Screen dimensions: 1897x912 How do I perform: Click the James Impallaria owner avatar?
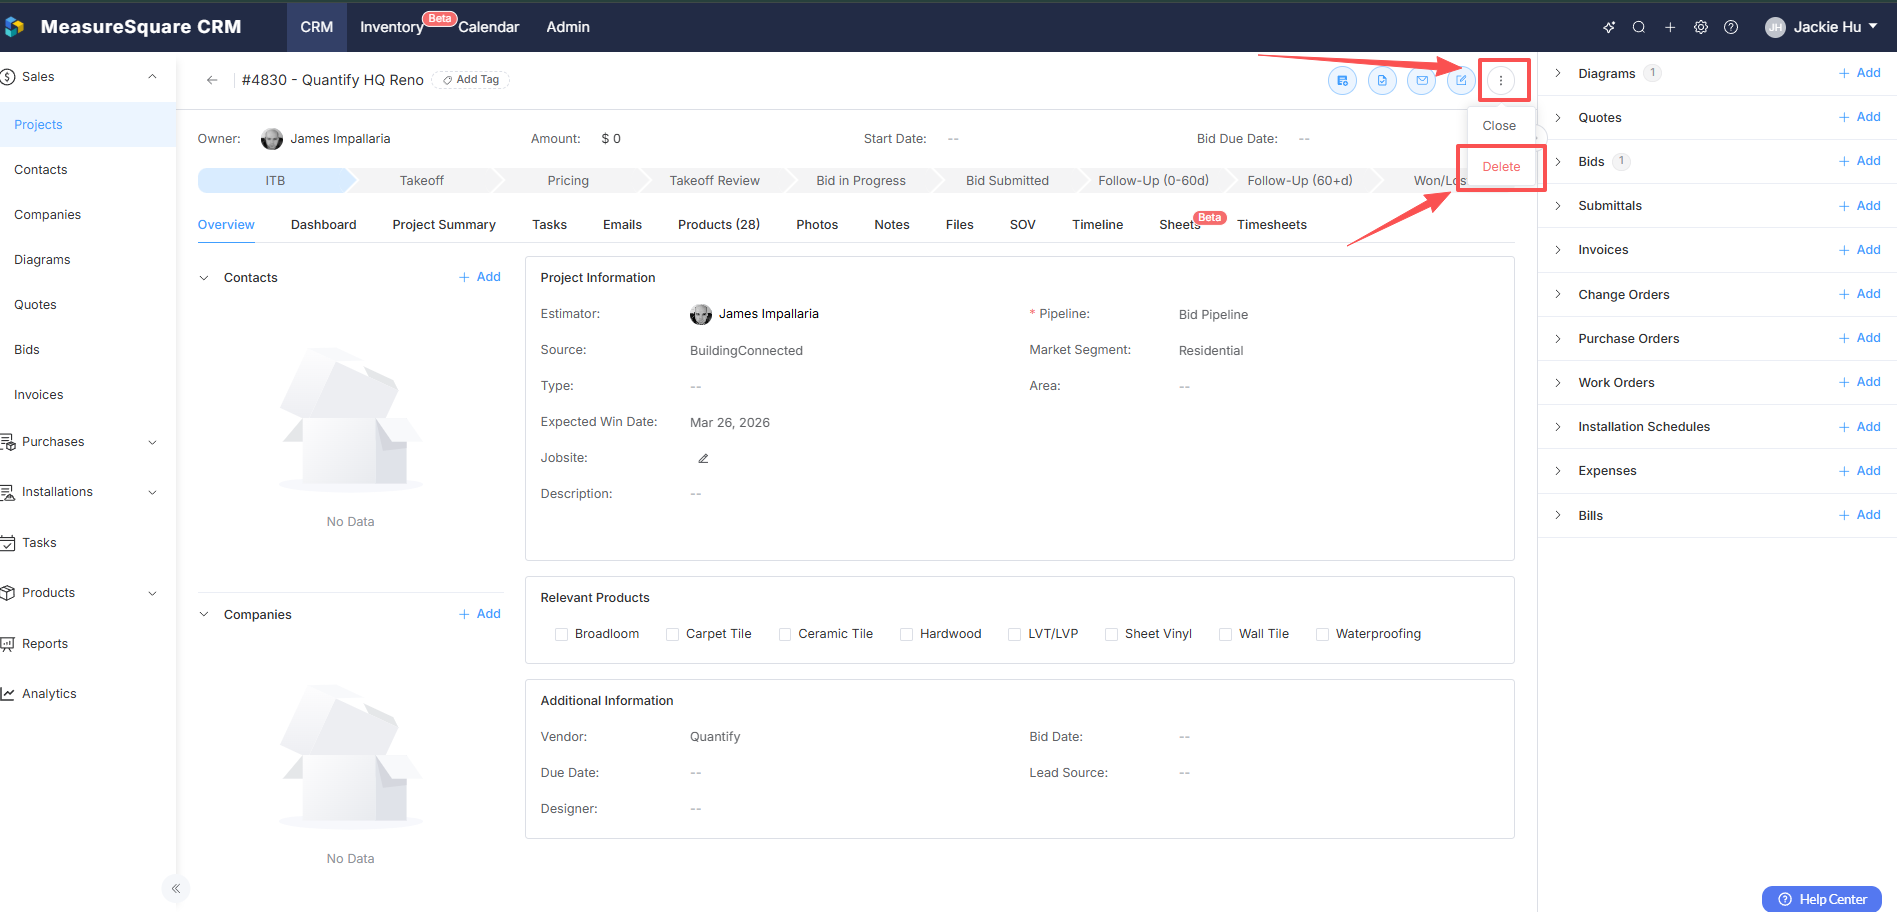(272, 139)
